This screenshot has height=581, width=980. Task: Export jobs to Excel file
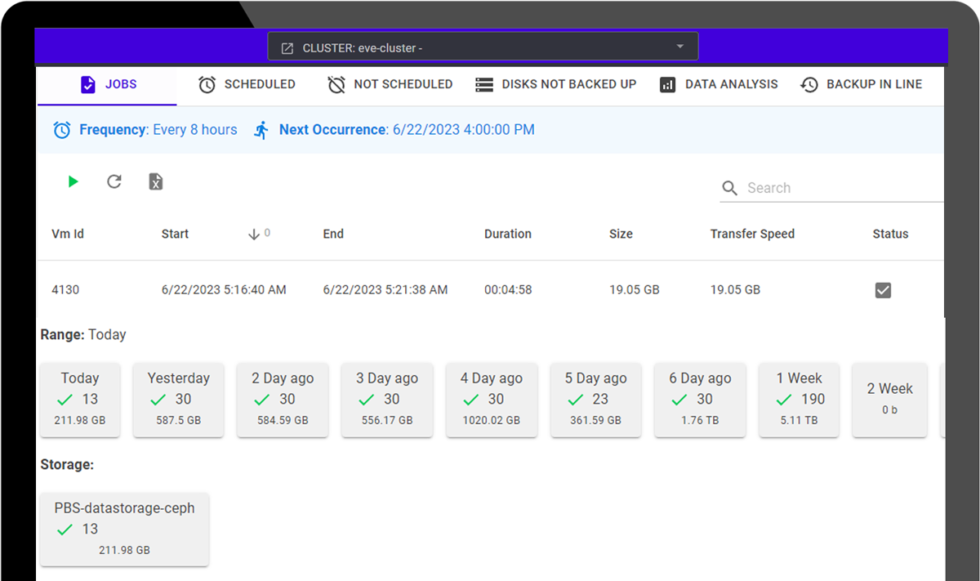[x=155, y=182]
